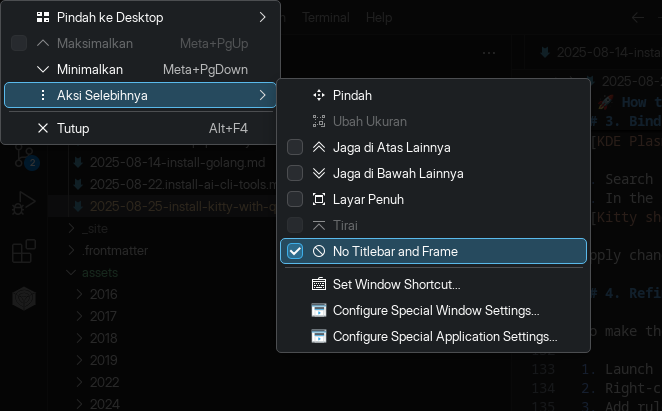Viewport: 662px width, 411px height.
Task: Click the Layar Penuh fullscreen icon
Action: click(x=319, y=199)
